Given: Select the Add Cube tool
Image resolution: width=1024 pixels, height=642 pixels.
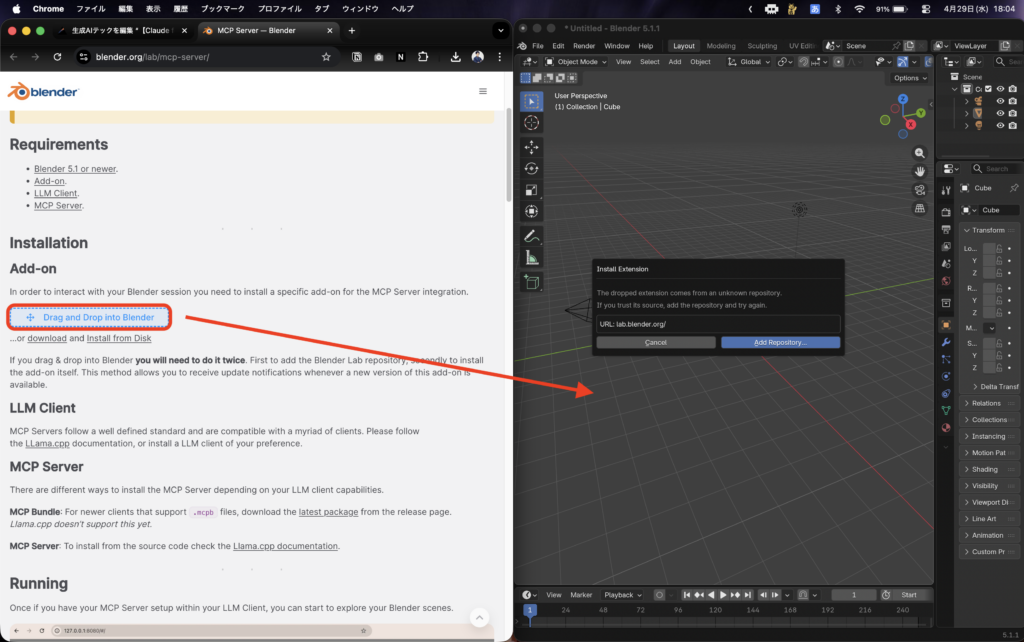Looking at the screenshot, I should pos(531,283).
